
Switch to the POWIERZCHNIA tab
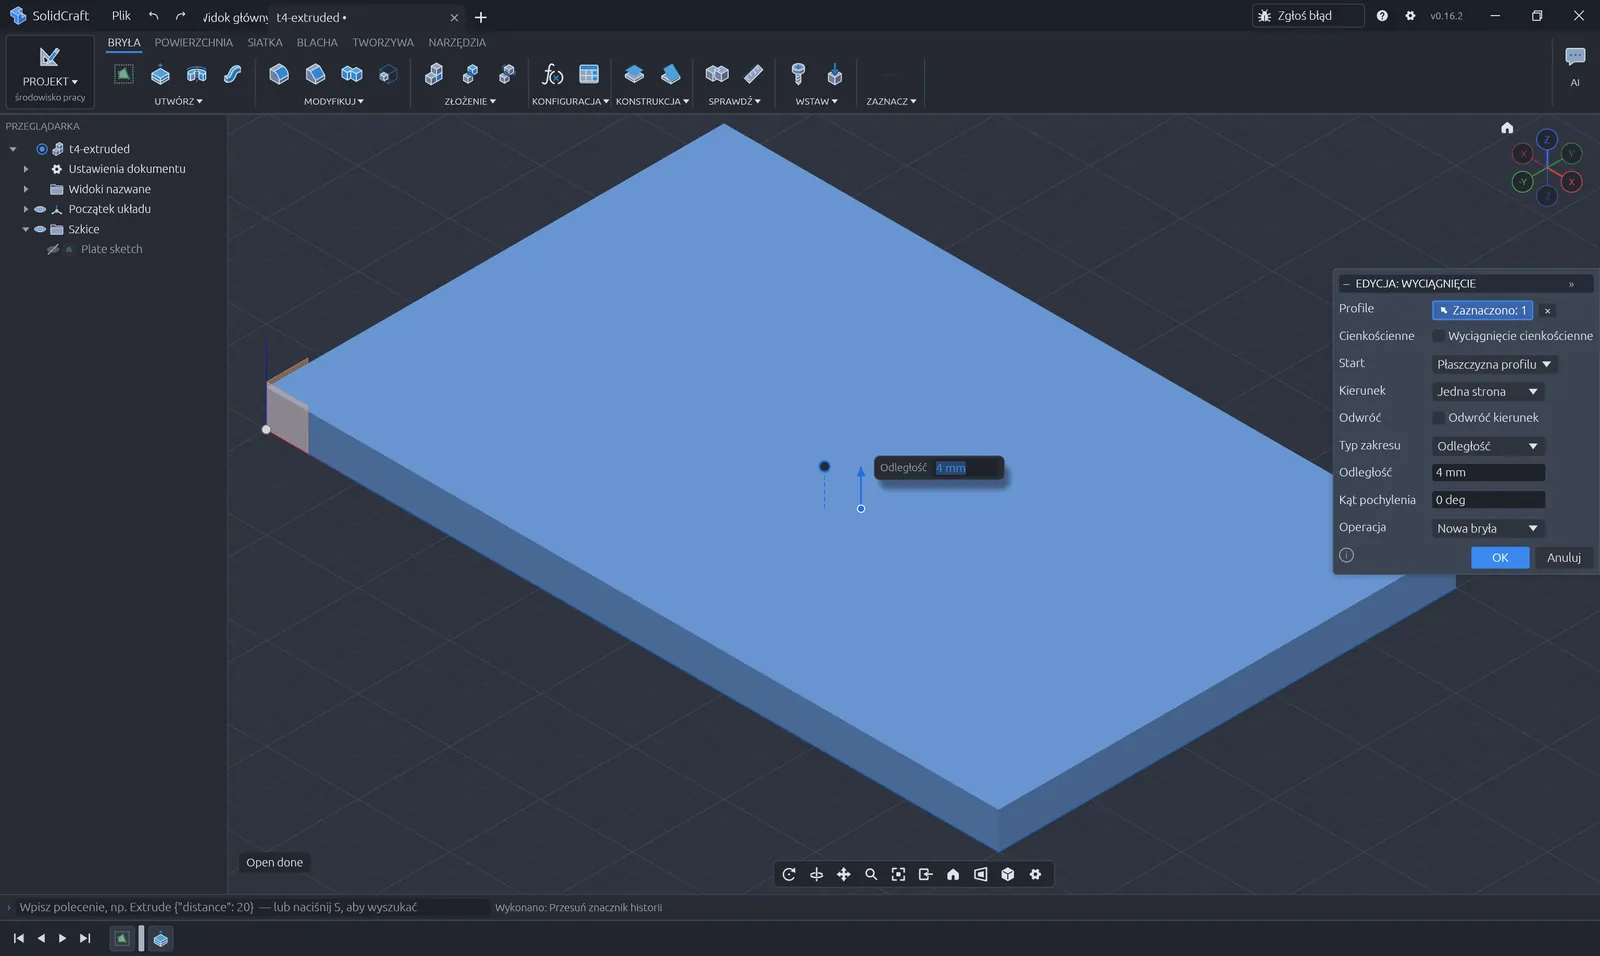(193, 43)
